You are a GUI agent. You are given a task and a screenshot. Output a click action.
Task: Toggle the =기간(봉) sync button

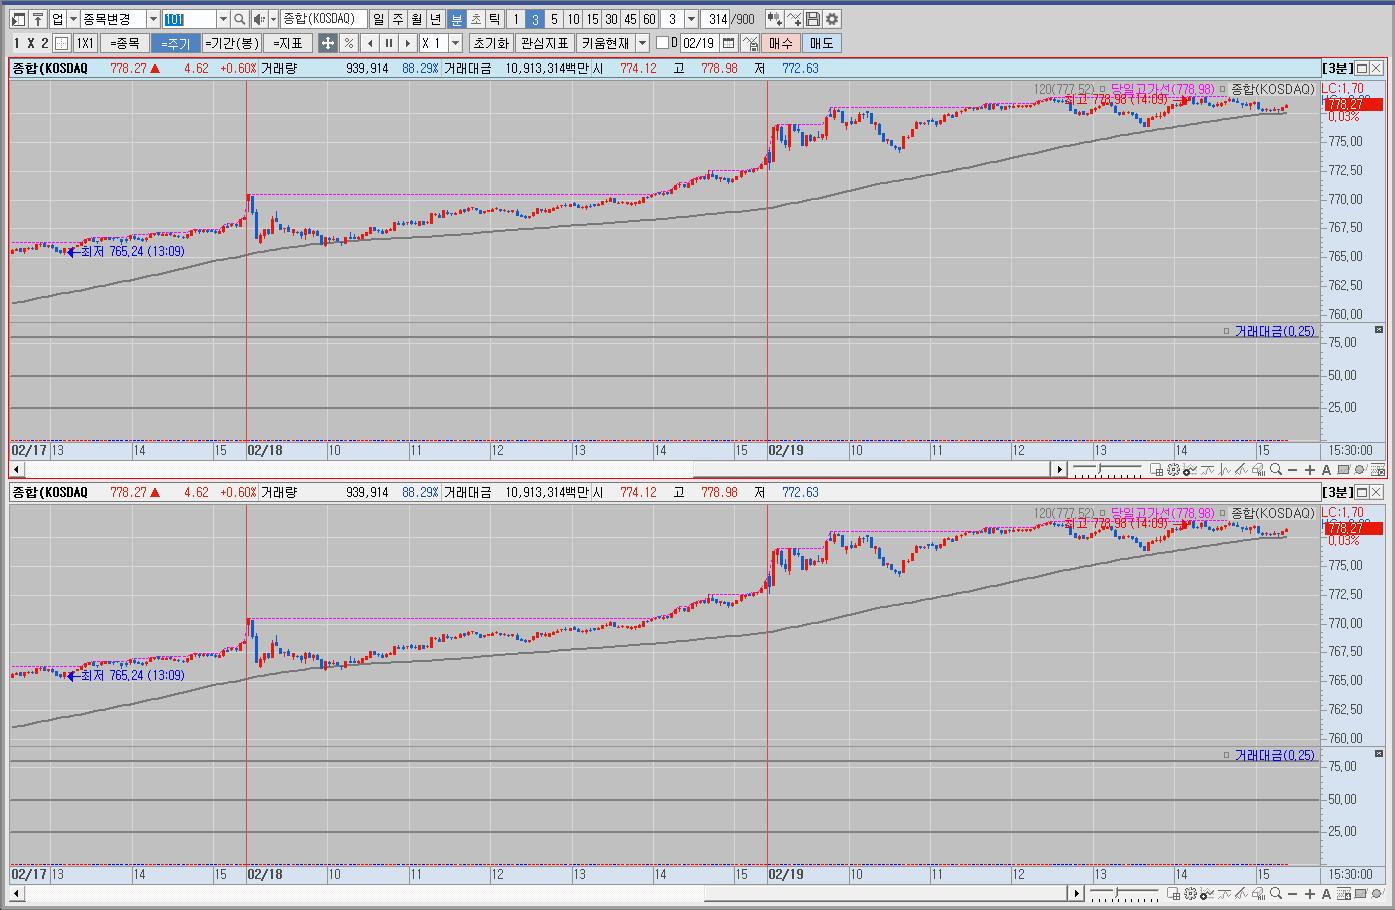(x=231, y=43)
